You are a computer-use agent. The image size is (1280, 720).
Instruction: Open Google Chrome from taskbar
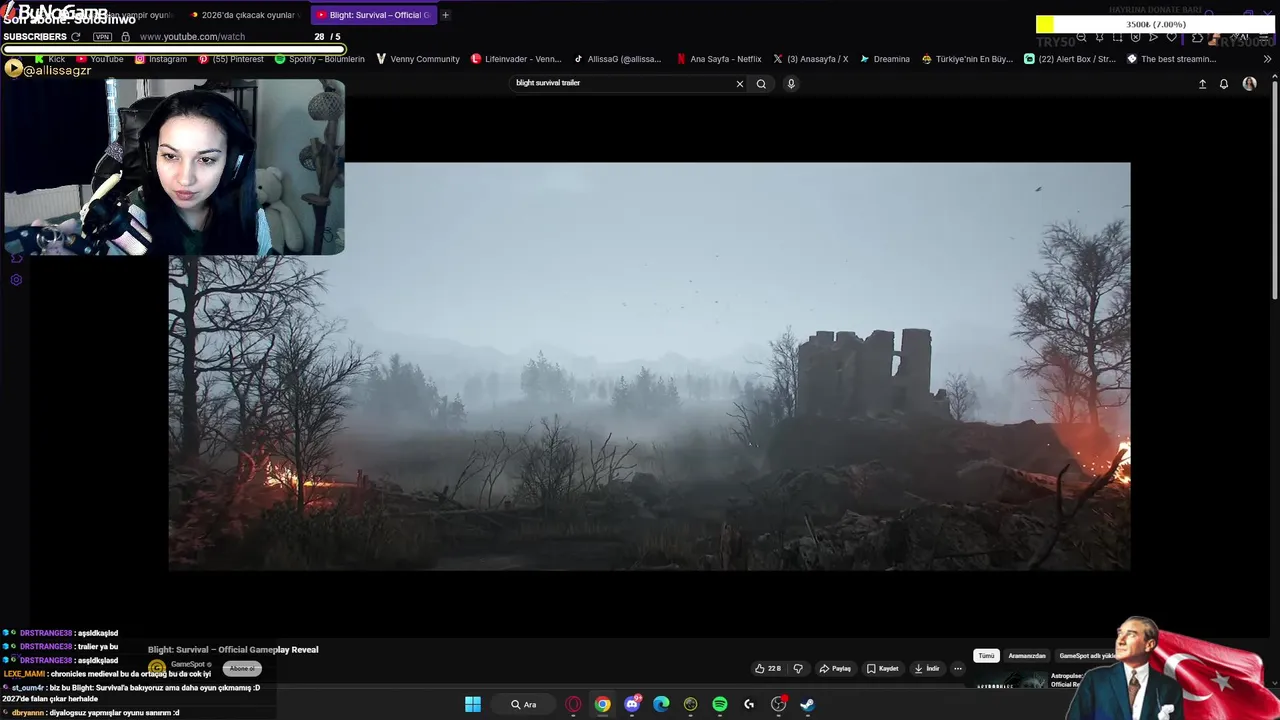point(602,704)
